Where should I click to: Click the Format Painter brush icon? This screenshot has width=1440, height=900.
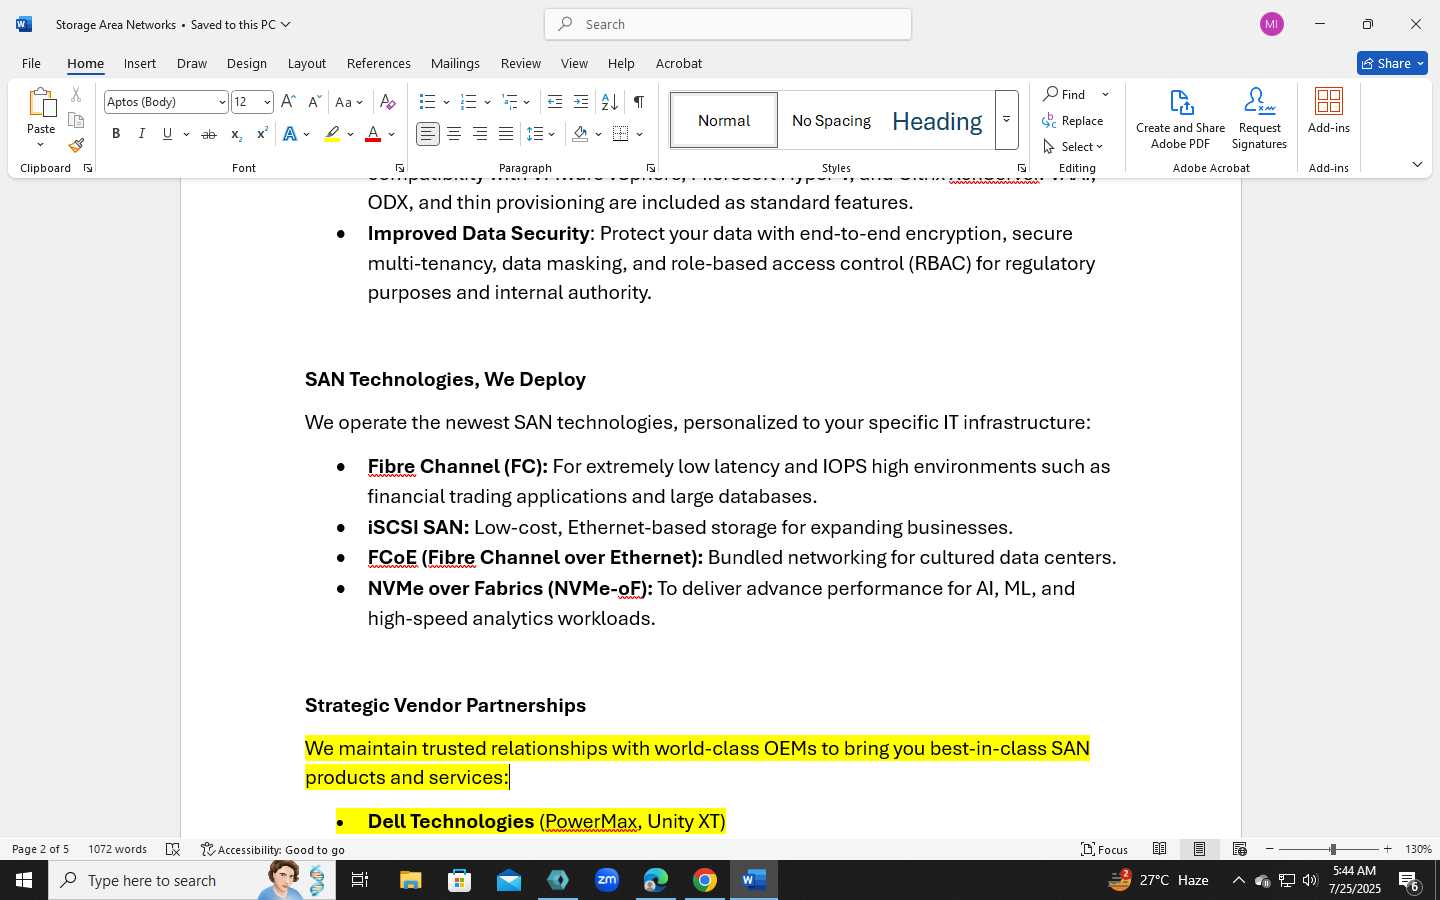click(x=76, y=145)
